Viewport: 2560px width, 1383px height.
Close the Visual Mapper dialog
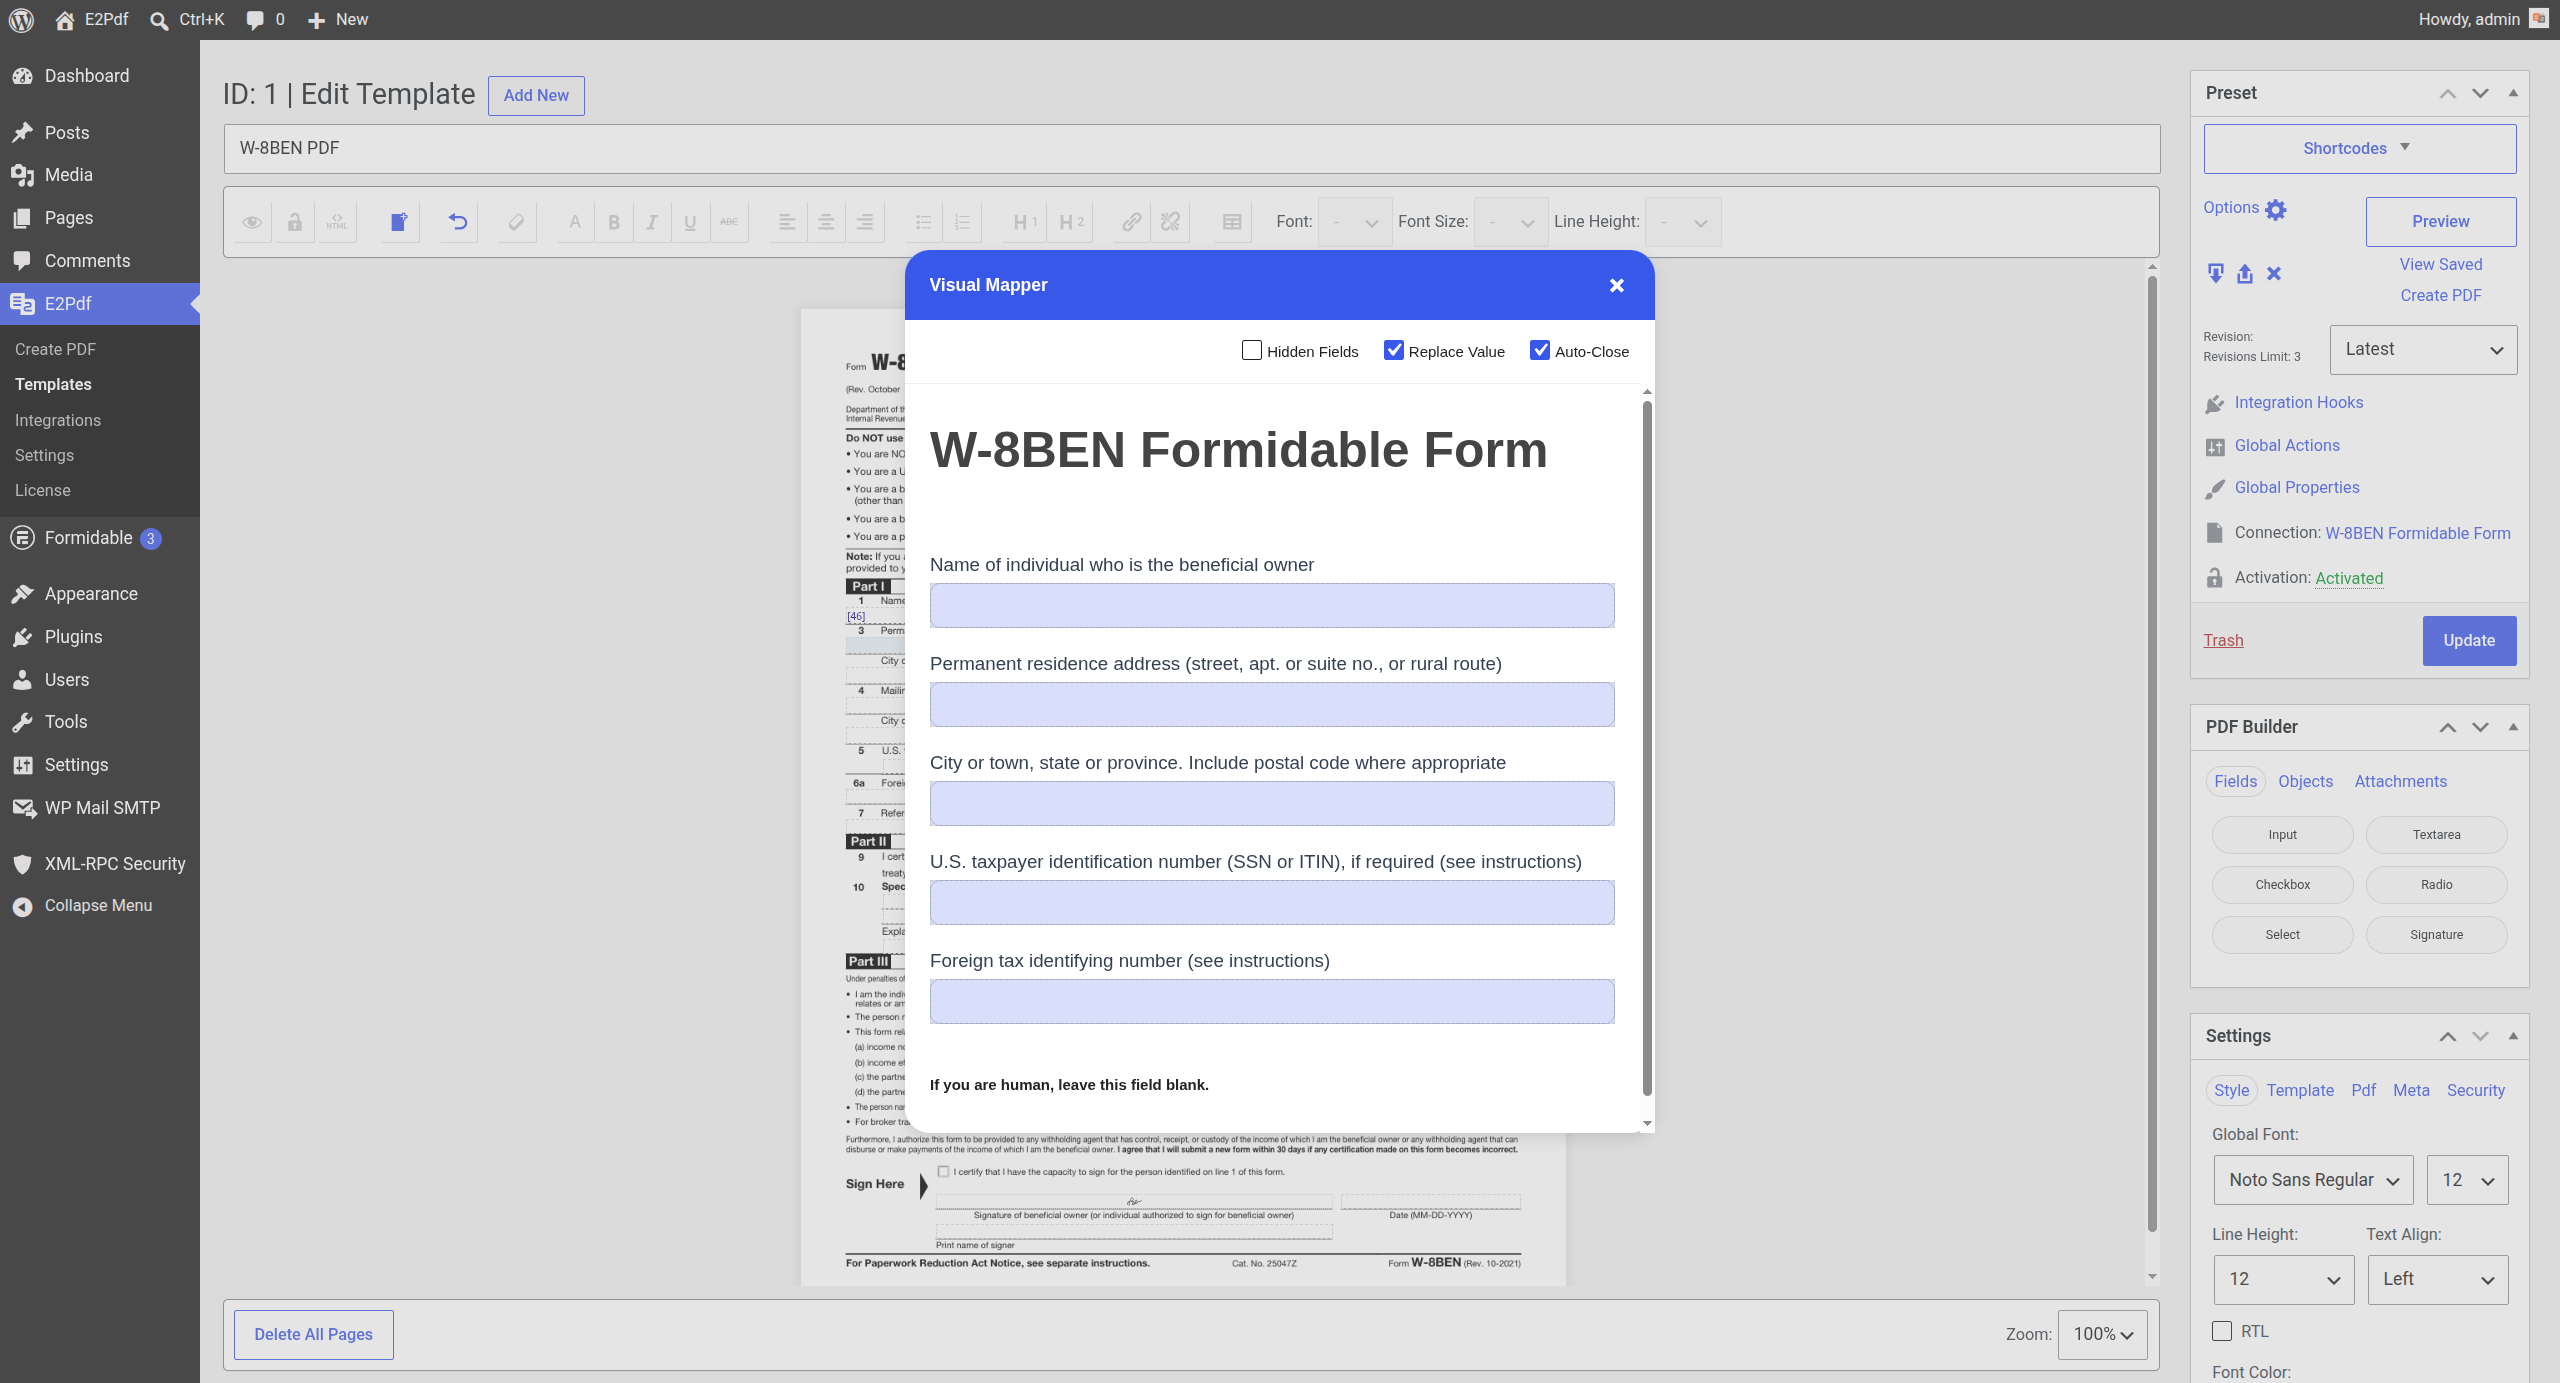click(x=1616, y=286)
